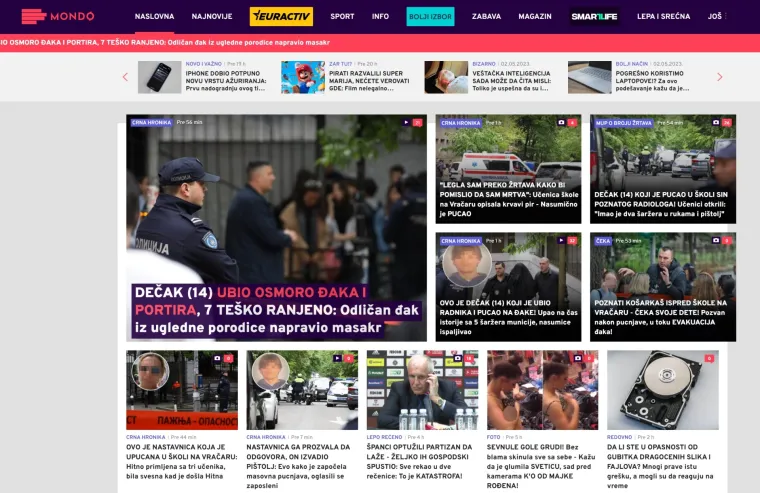Image resolution: width=760 pixels, height=493 pixels.
Task: Open 'Ovo je nastavnica koja je upucana' headline
Action: point(182,461)
